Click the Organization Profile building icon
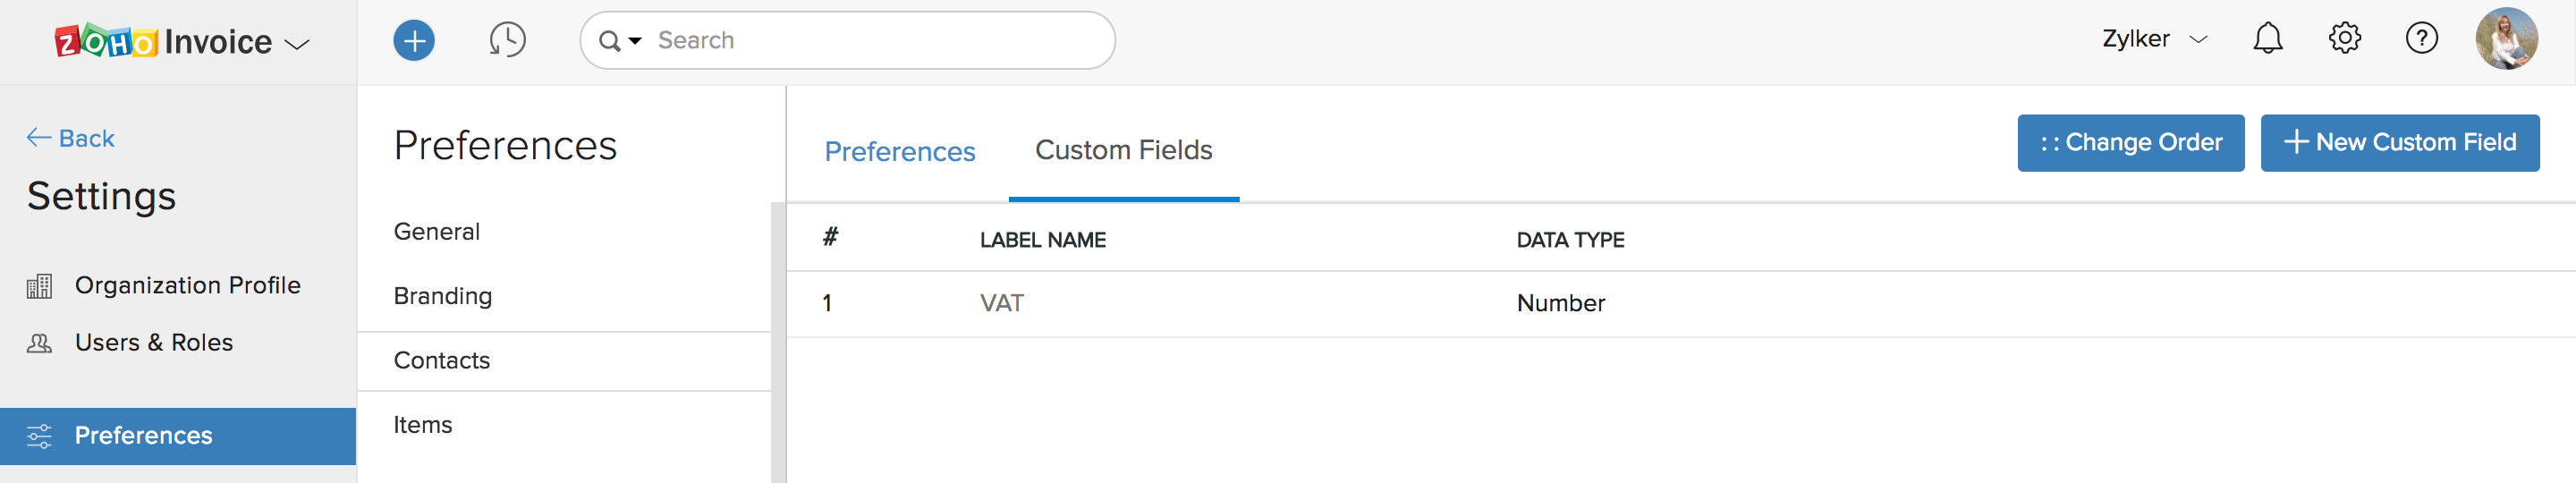 39,287
